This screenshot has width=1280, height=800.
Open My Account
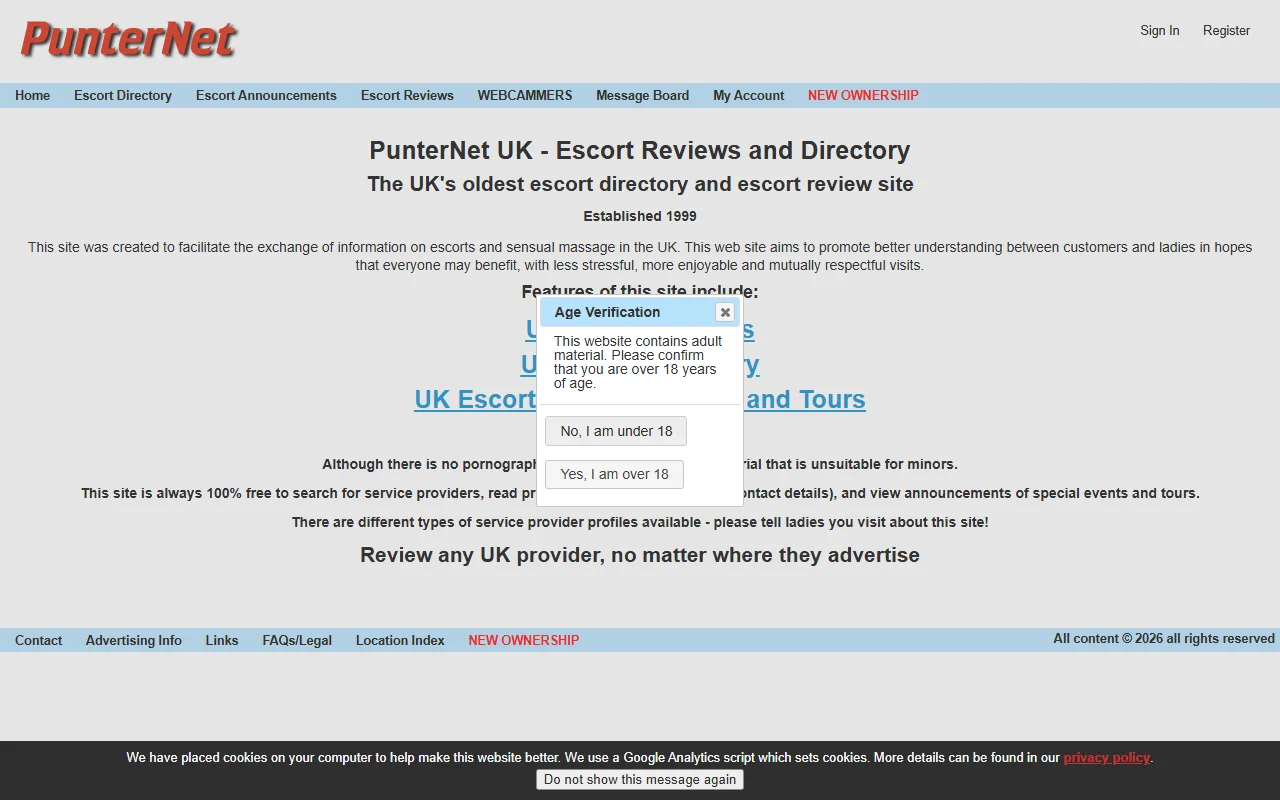[x=748, y=95]
